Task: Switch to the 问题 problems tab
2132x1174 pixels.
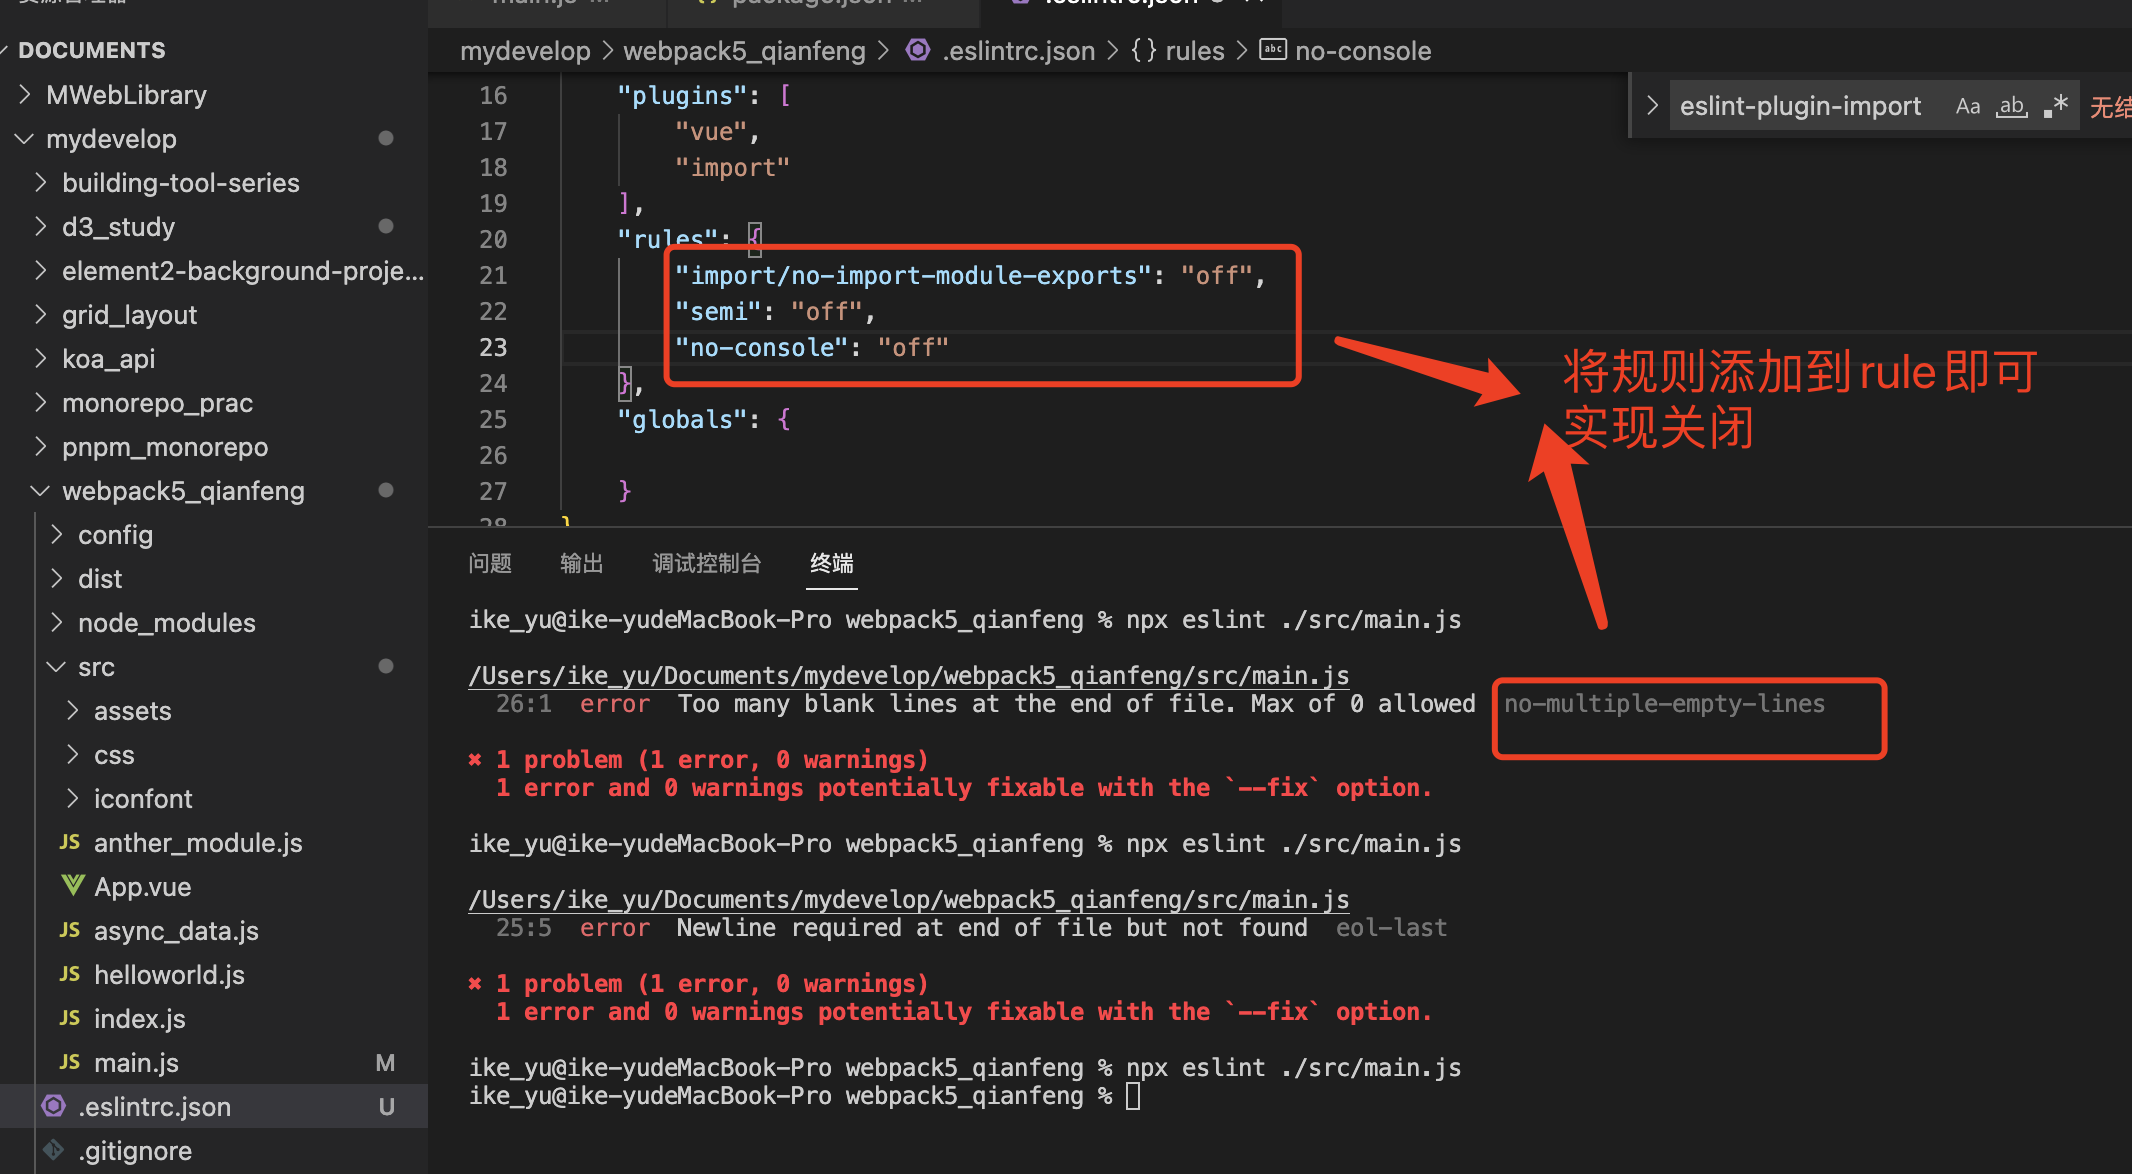Action: coord(490,563)
